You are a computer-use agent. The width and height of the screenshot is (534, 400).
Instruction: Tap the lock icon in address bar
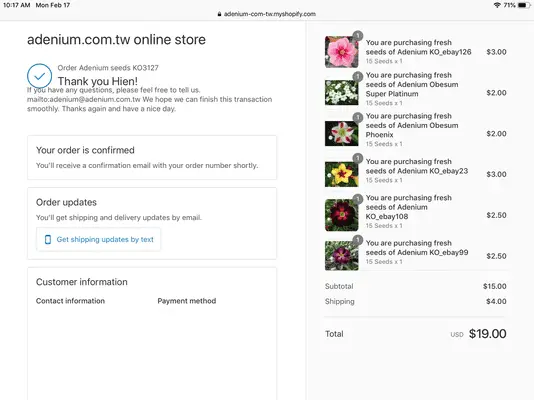tap(219, 14)
